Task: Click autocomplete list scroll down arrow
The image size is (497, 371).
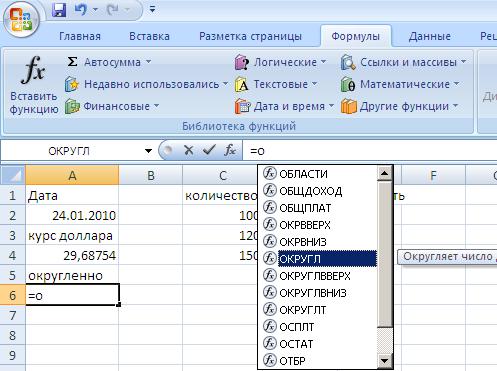Action: 385,361
